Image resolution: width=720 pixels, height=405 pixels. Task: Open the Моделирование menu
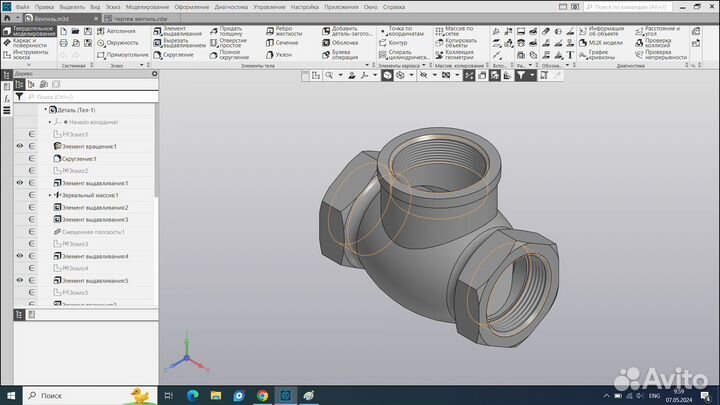click(147, 7)
